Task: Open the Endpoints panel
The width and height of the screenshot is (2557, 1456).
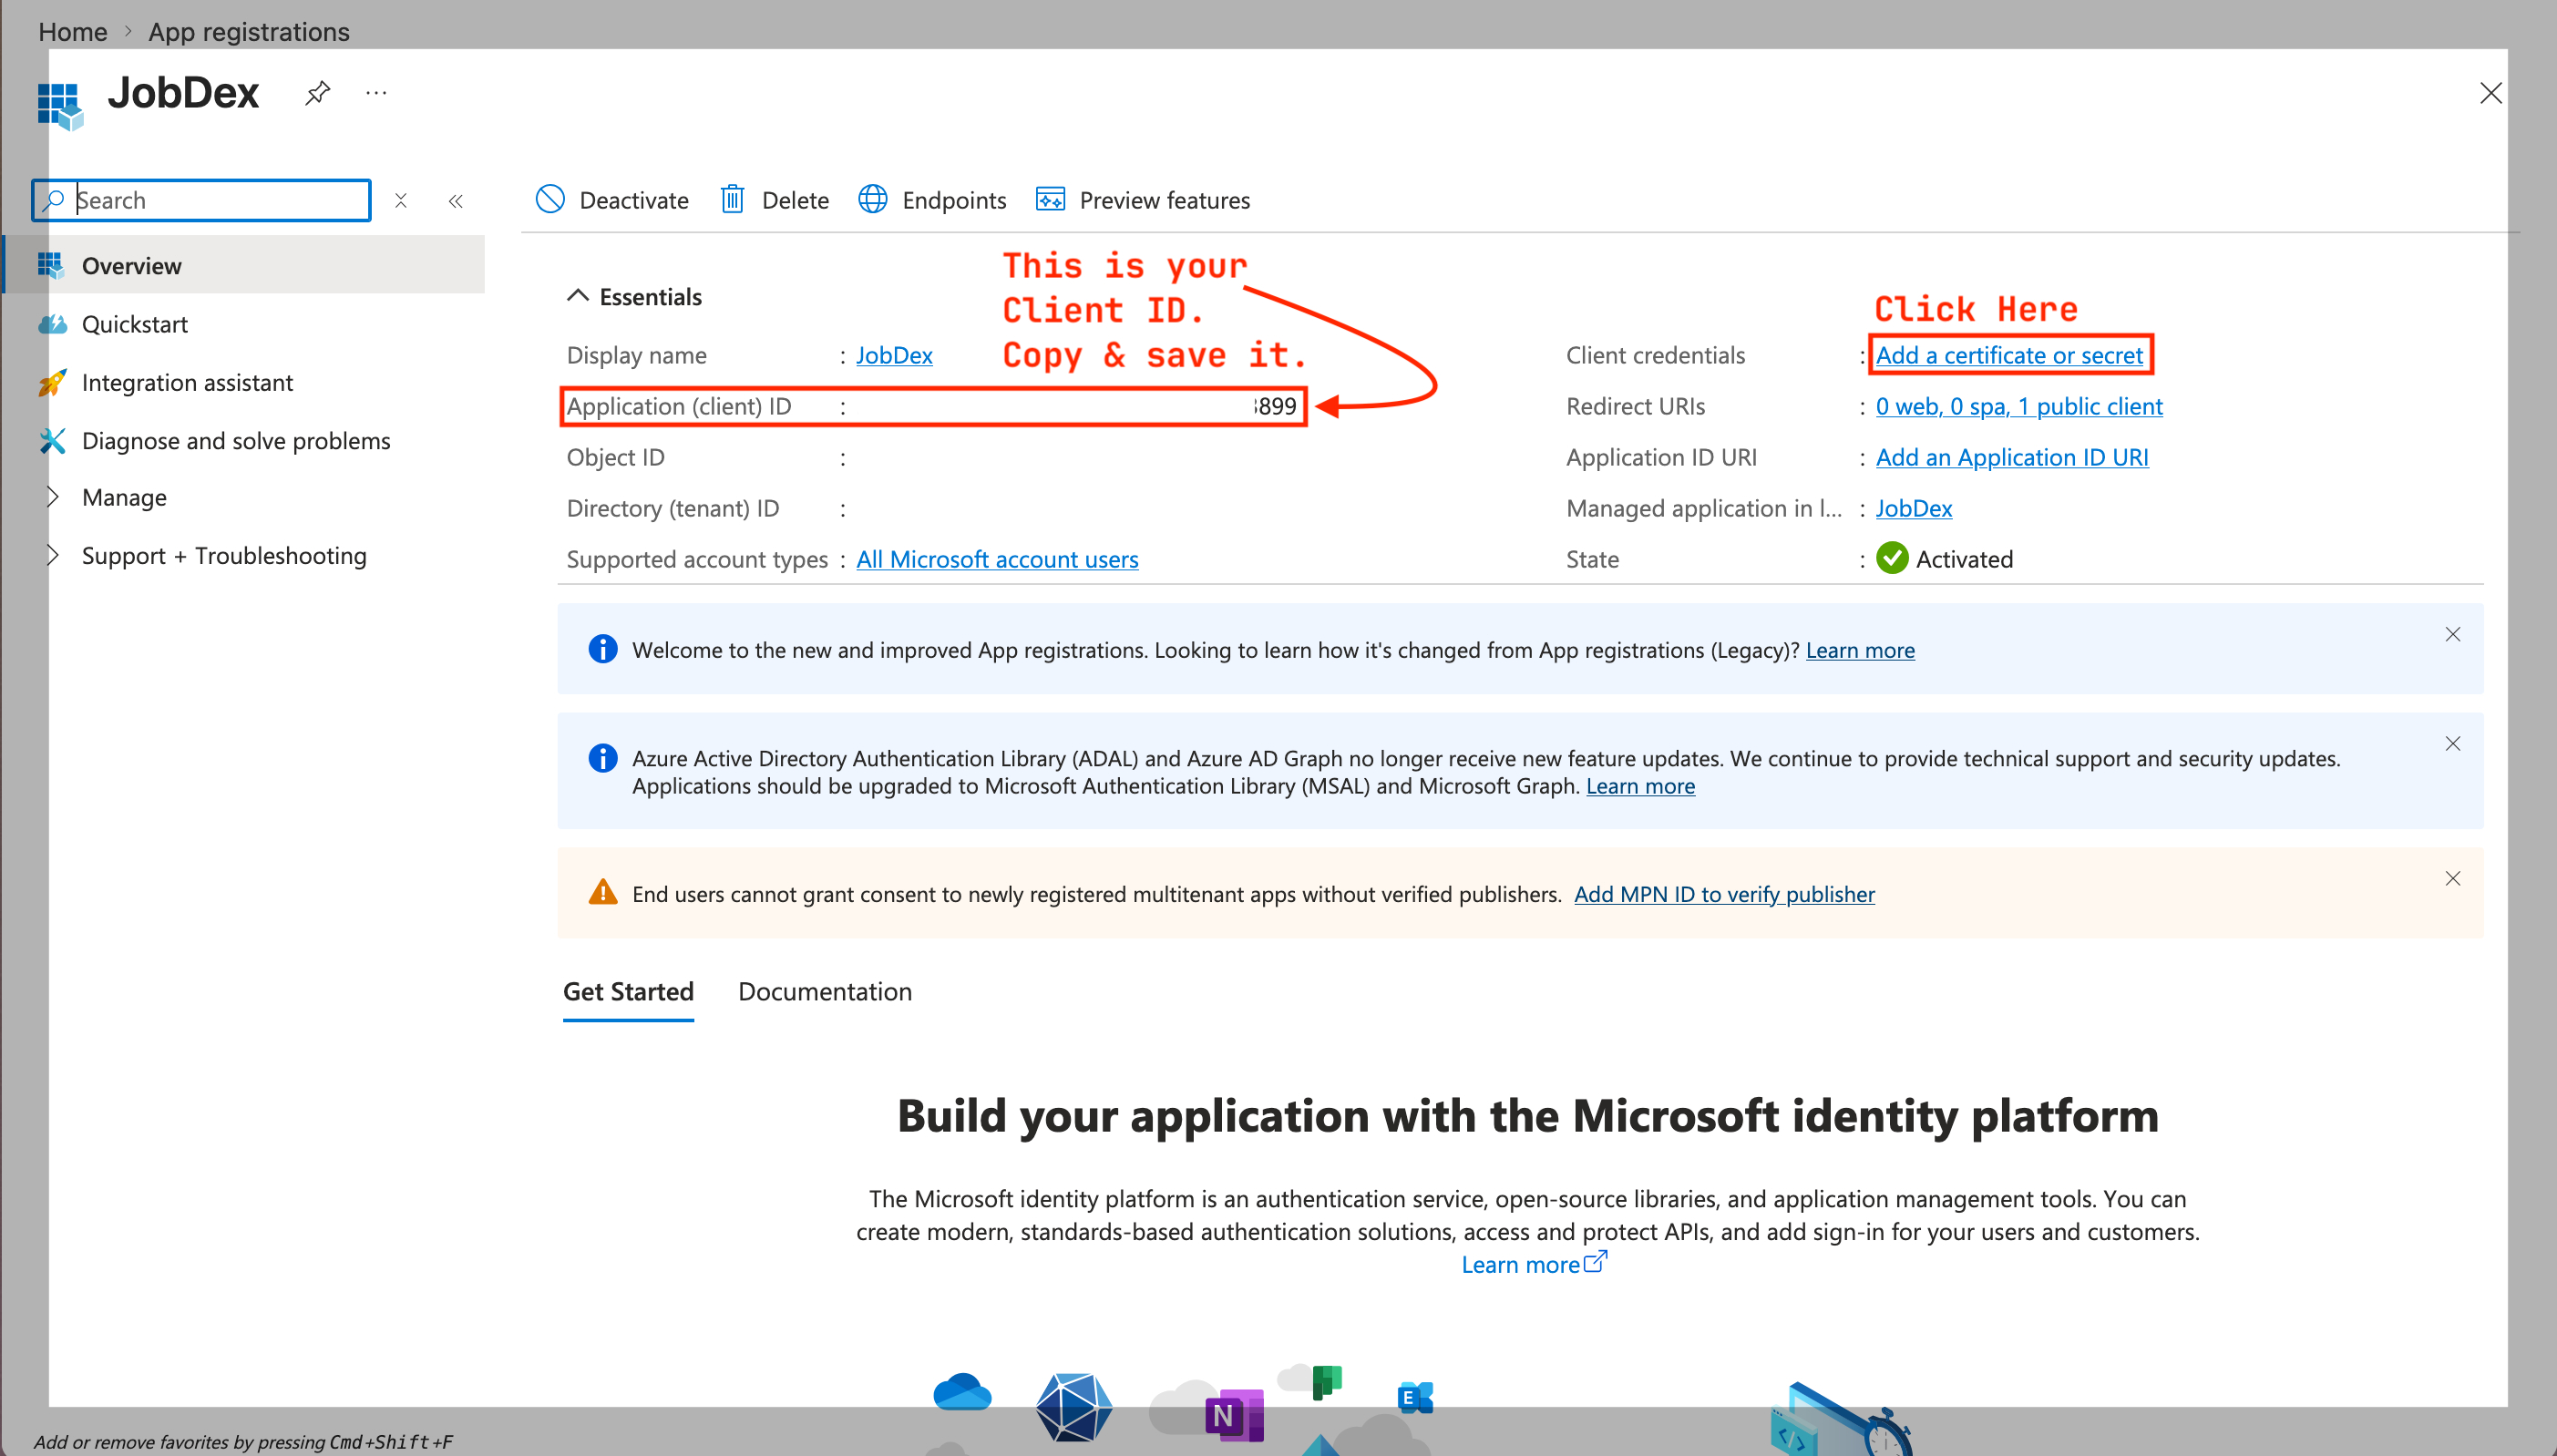Action: coord(933,200)
